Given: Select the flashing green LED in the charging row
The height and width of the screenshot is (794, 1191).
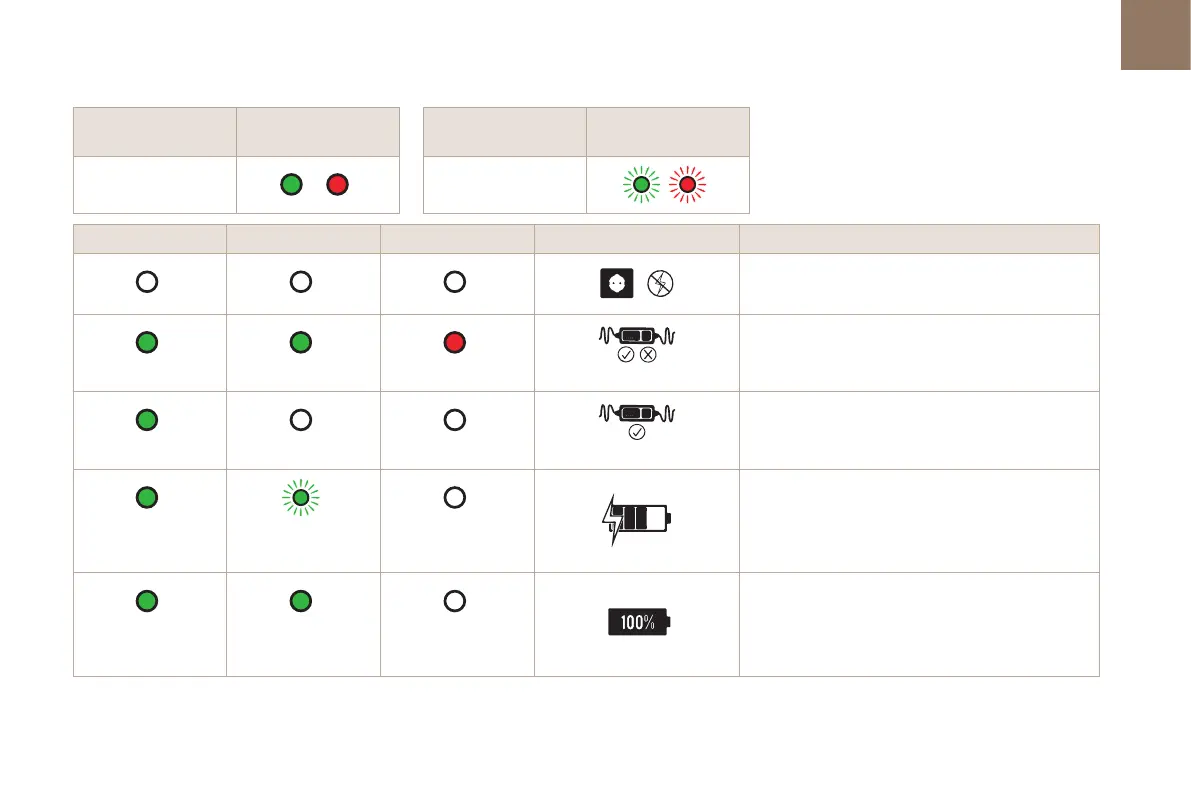Looking at the screenshot, I should (301, 498).
